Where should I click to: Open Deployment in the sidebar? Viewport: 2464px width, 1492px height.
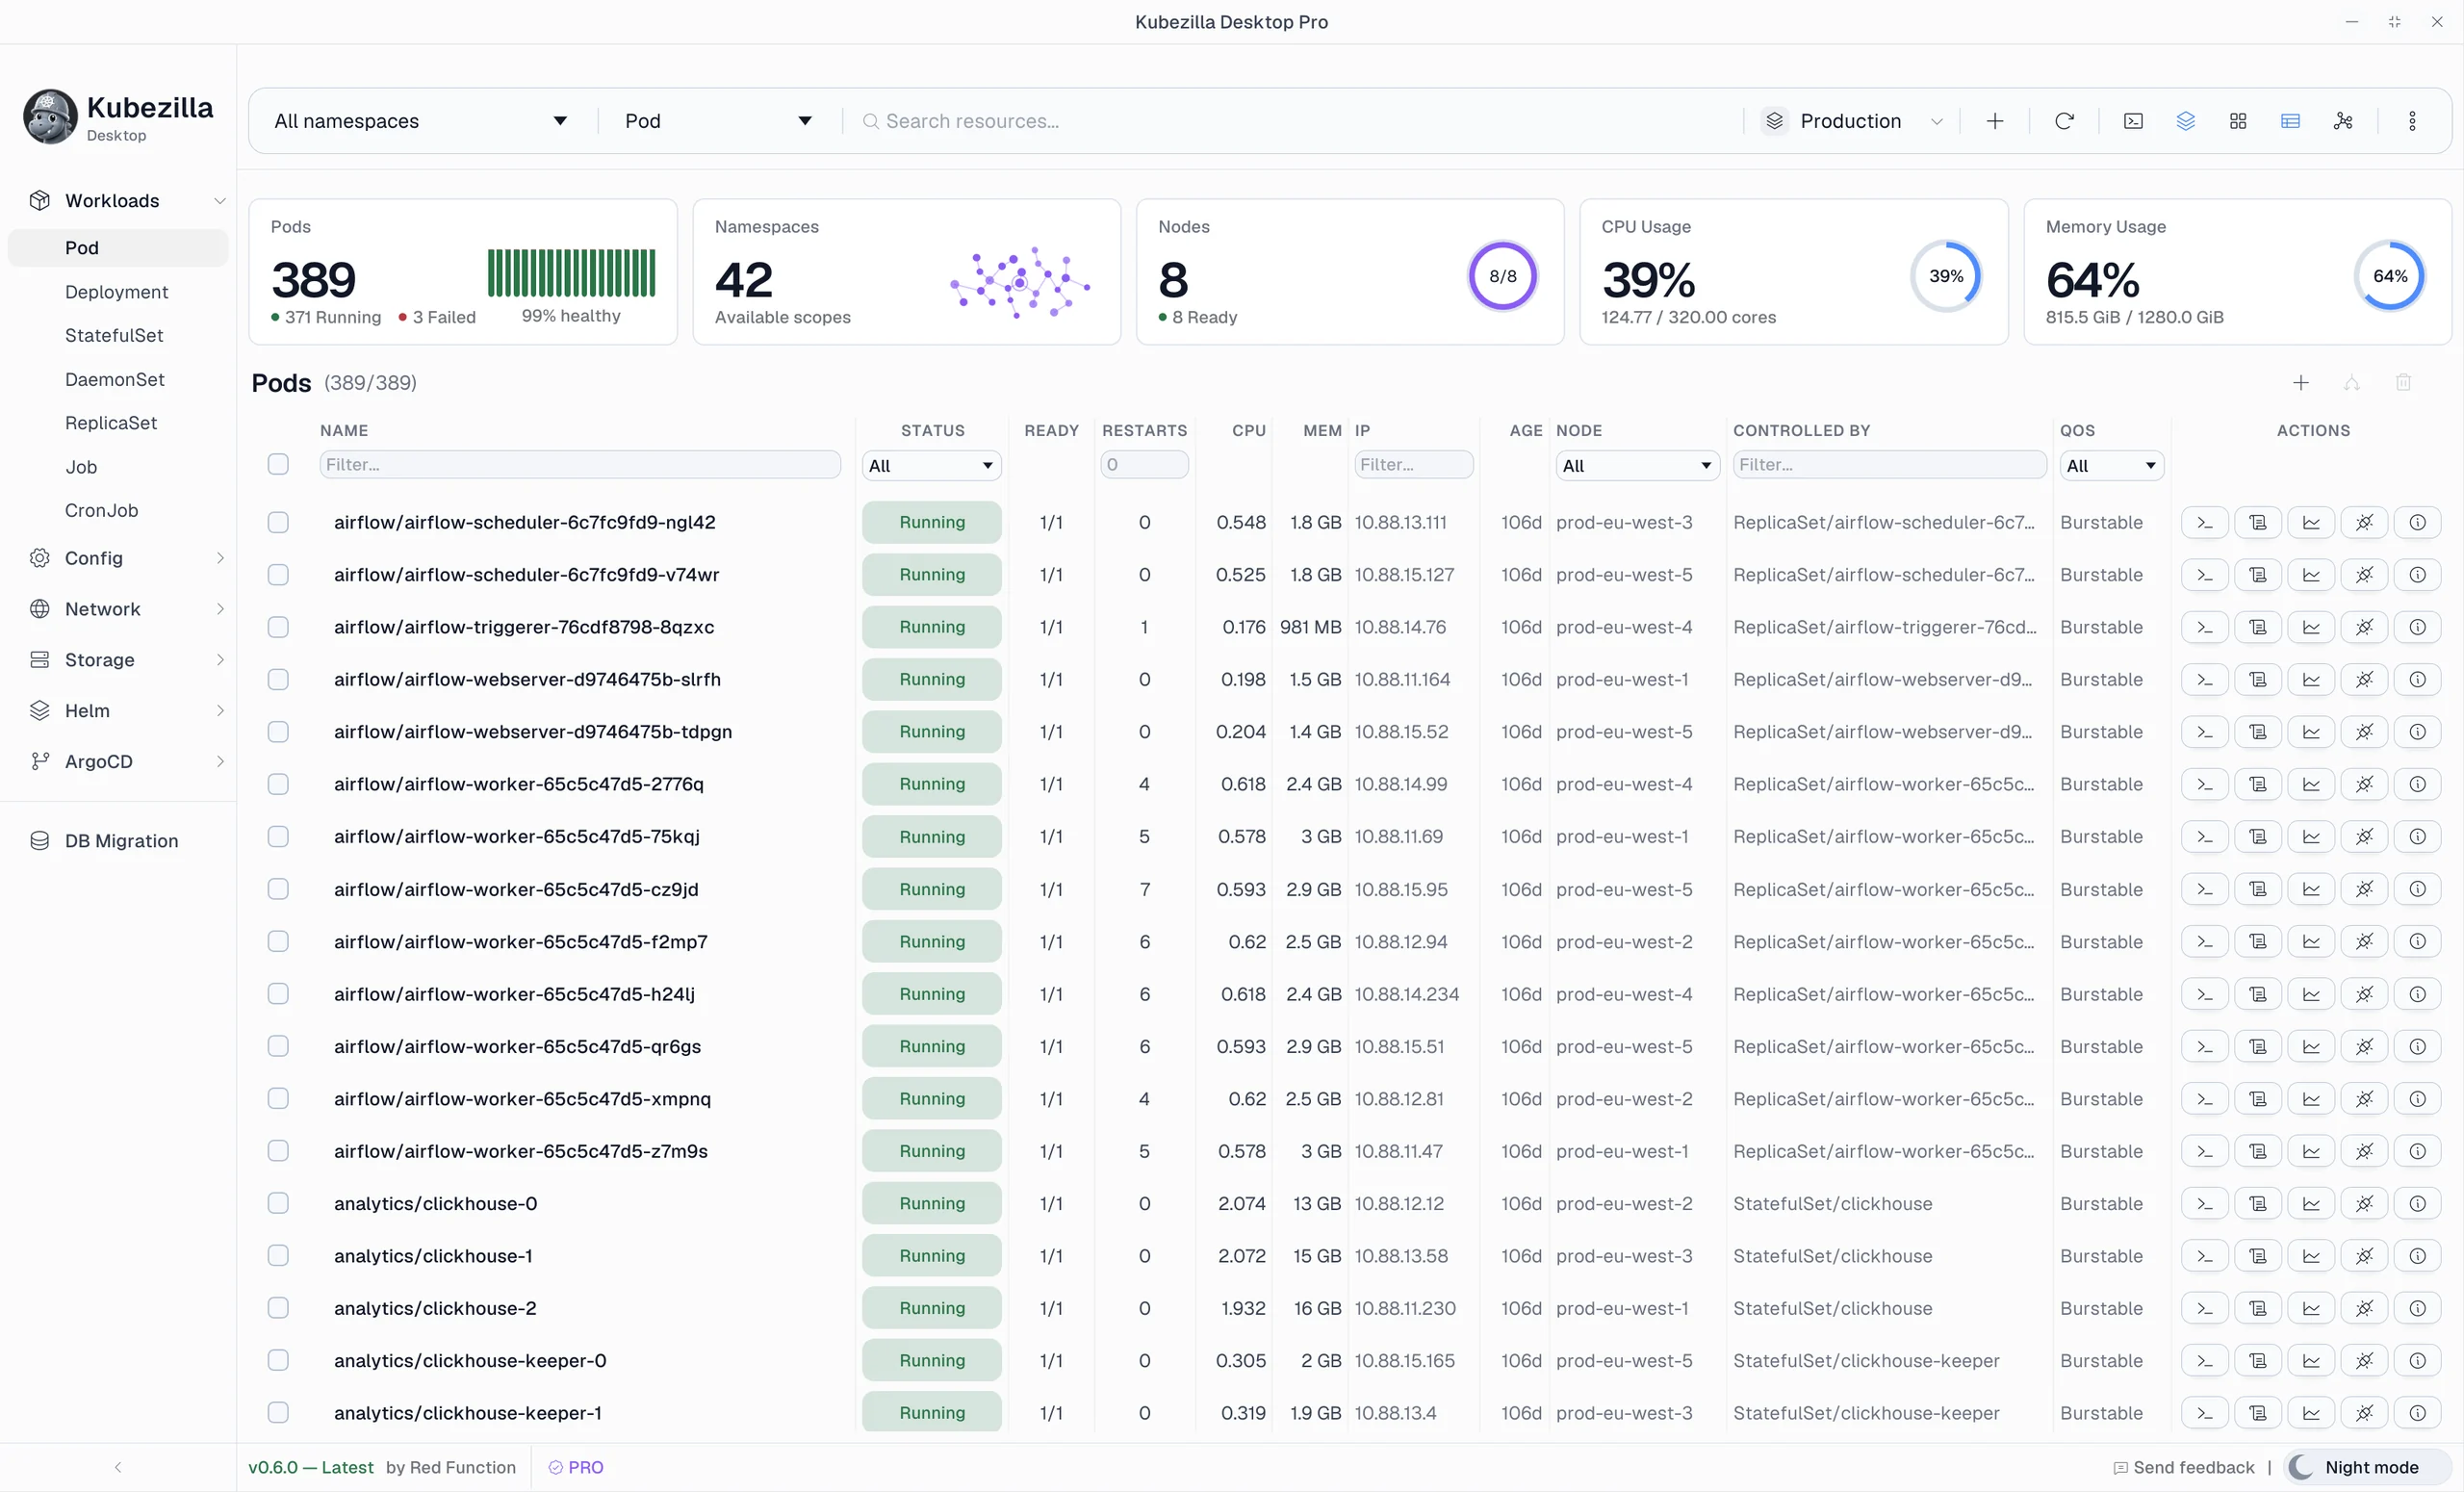(116, 292)
